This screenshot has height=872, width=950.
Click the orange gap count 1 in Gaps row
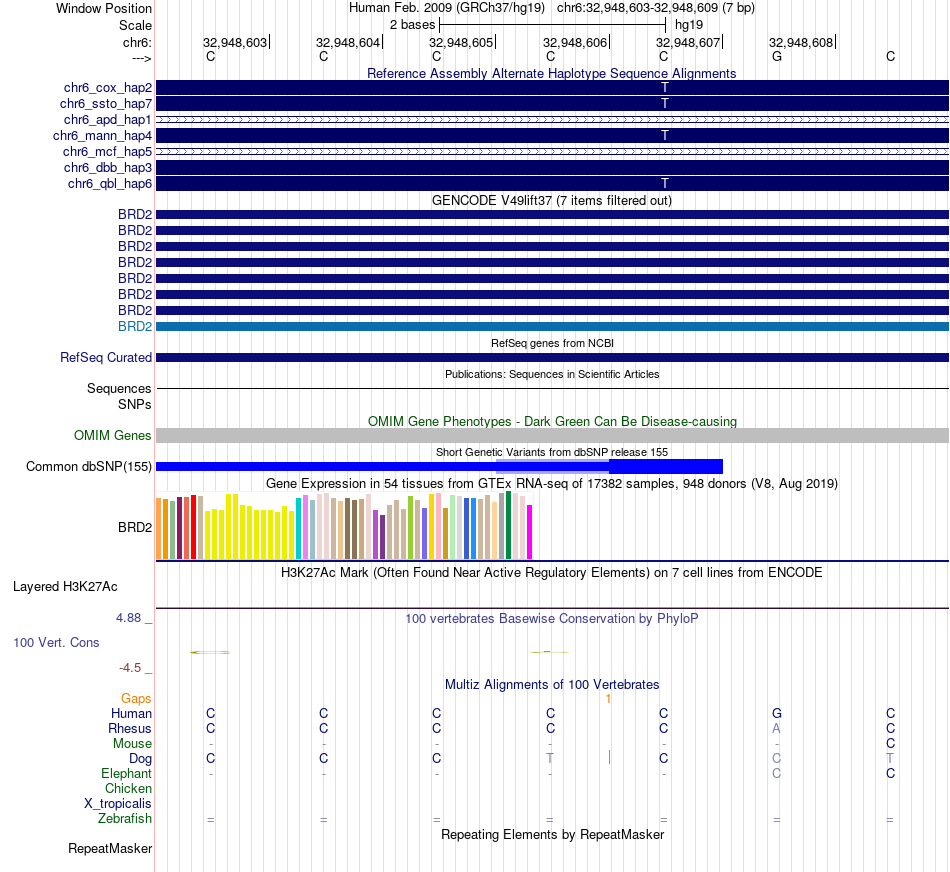click(608, 699)
